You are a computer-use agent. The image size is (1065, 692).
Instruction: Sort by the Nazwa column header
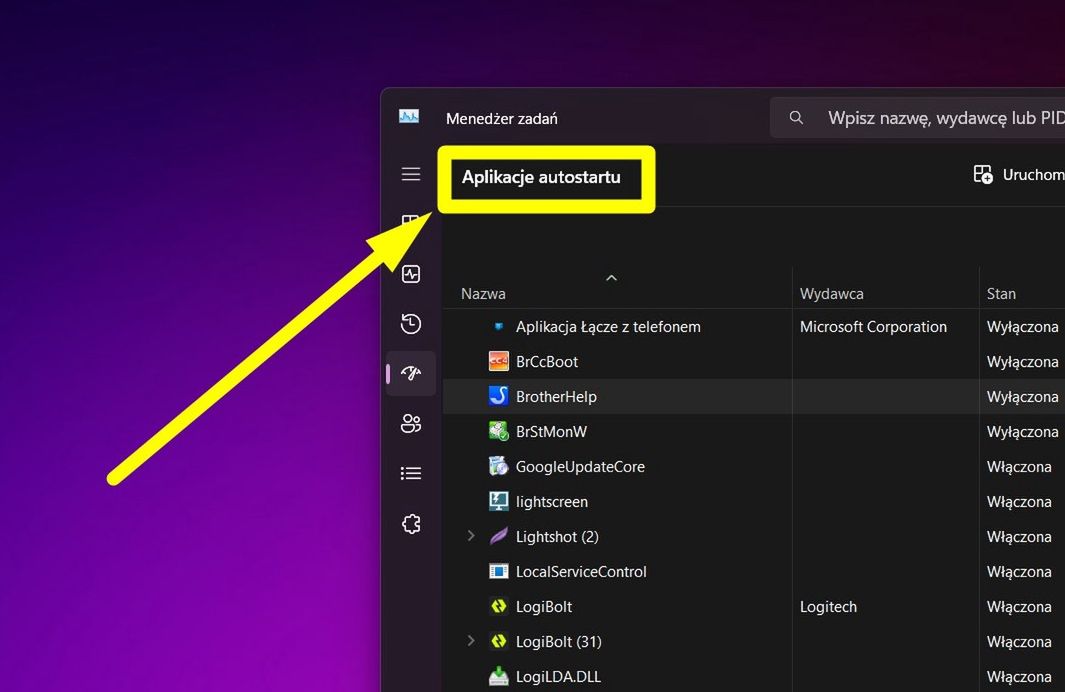pyautogui.click(x=483, y=294)
